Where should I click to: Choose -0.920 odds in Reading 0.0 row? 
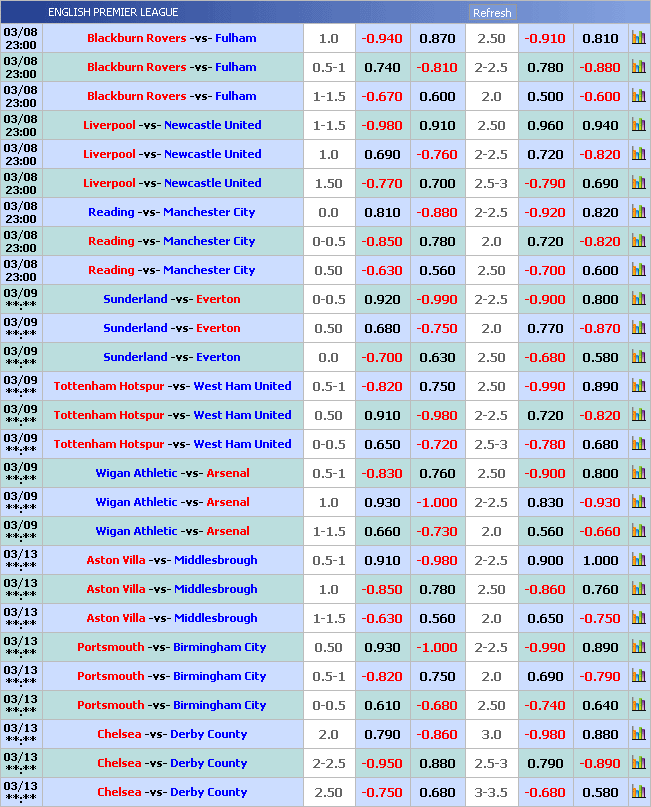(545, 213)
